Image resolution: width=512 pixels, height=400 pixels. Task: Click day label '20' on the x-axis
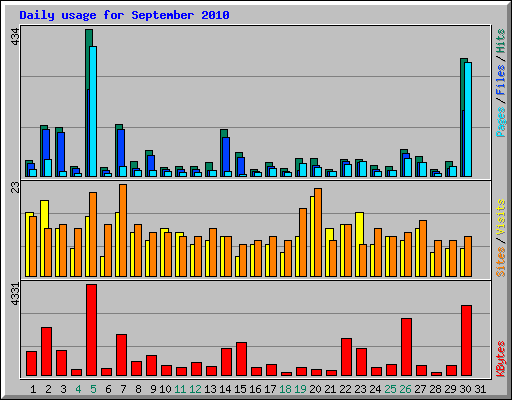[315, 389]
